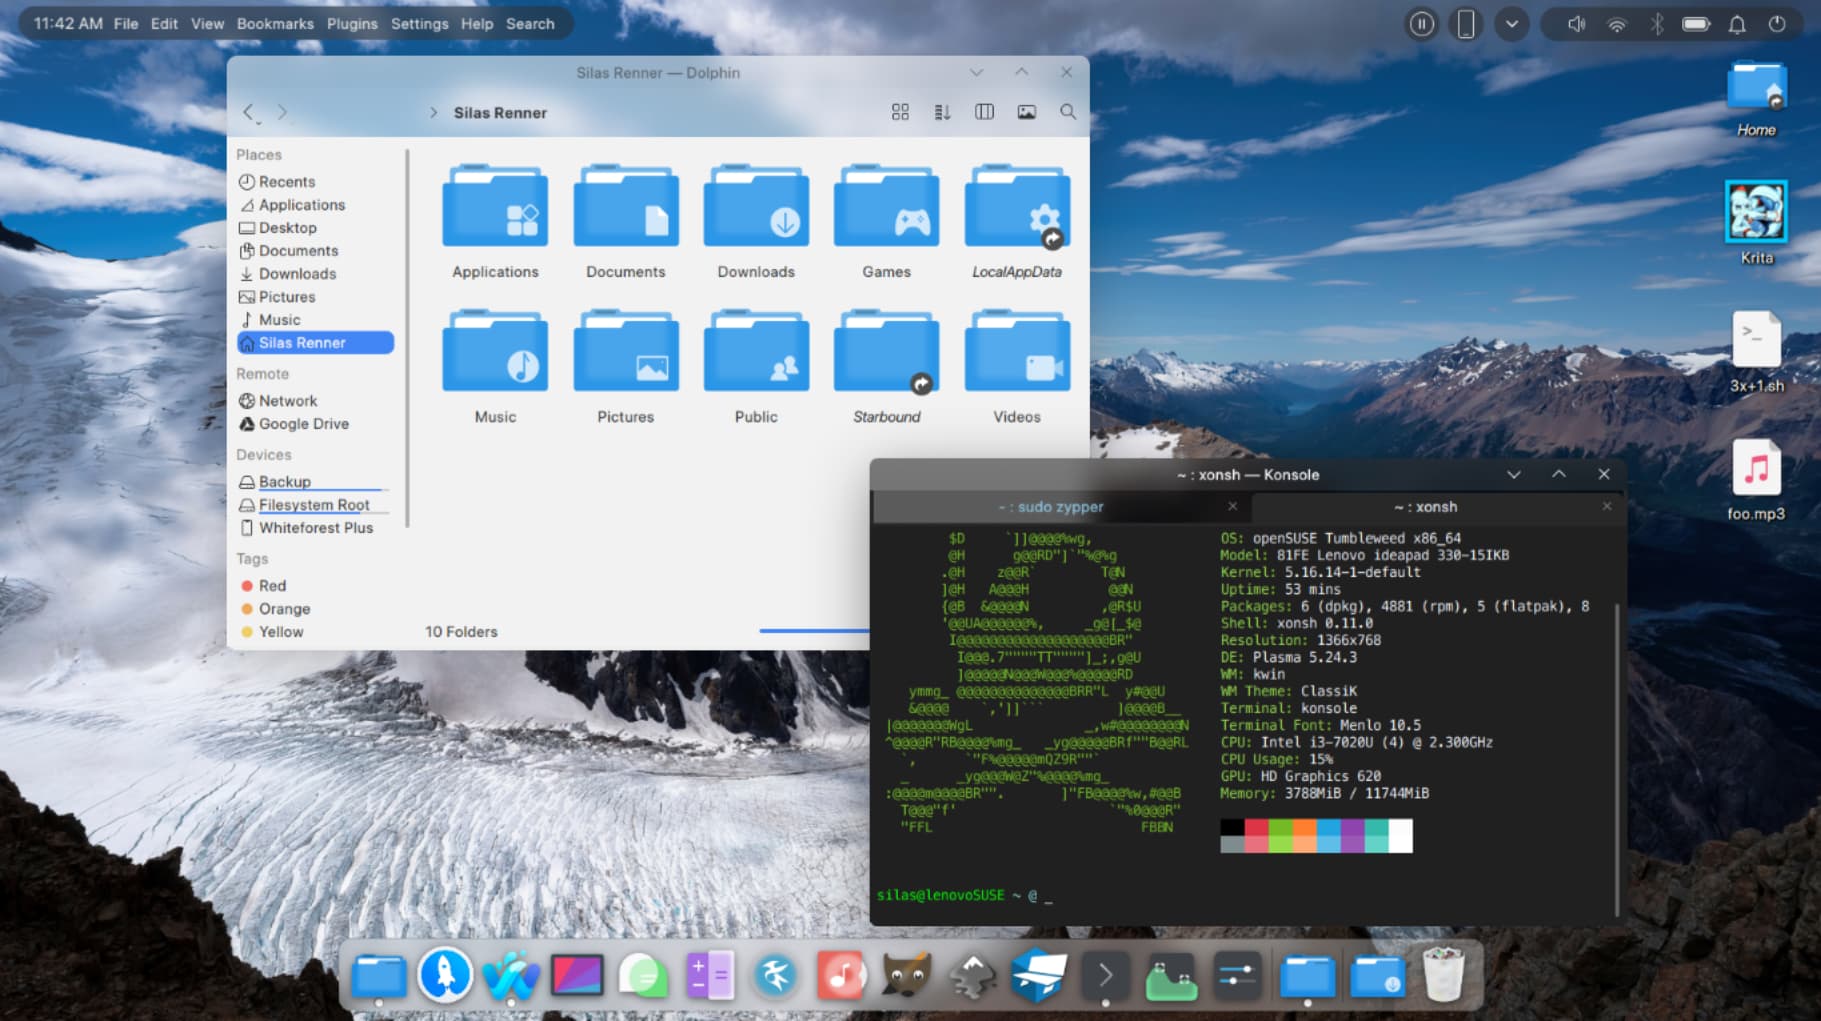
Task: Switch Dolphin to icons view mode
Action: 900,112
